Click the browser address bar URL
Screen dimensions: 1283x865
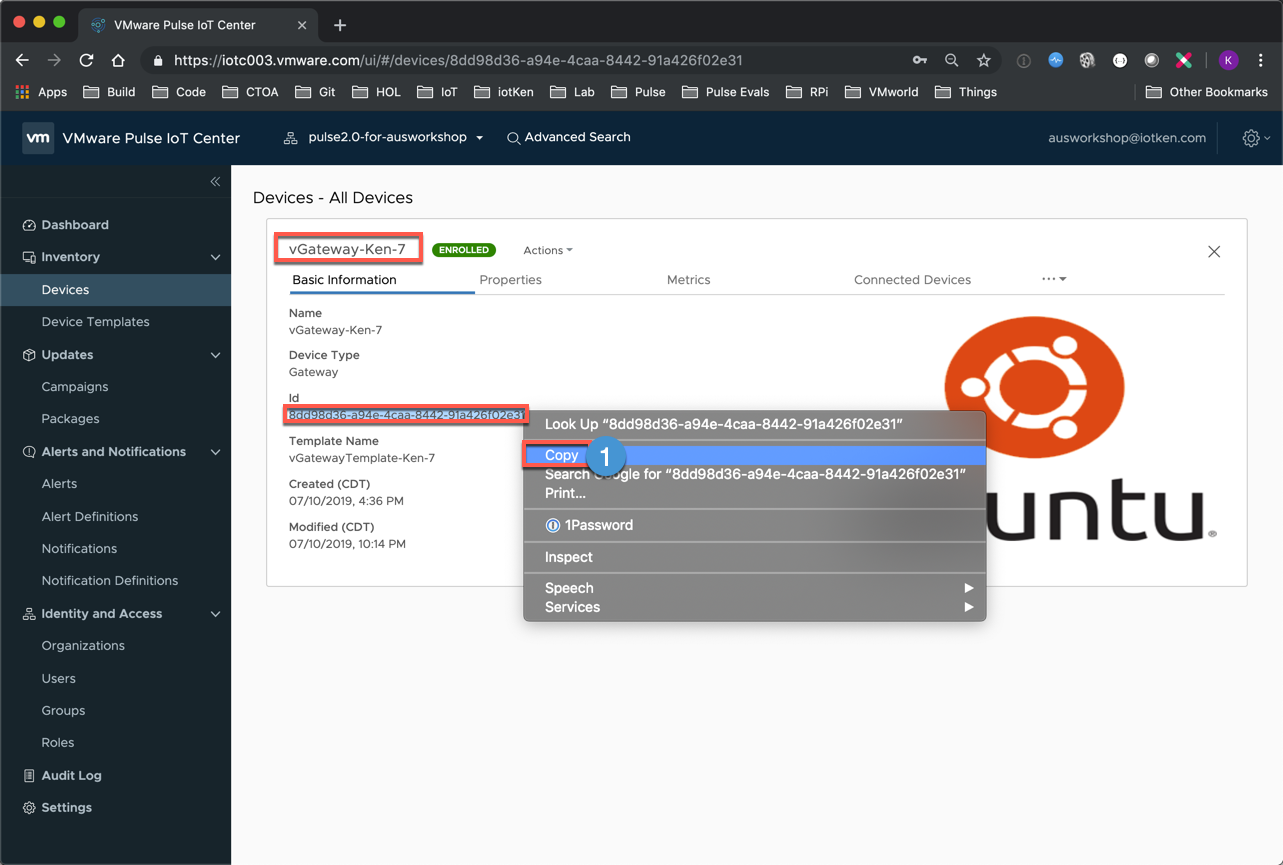(458, 60)
